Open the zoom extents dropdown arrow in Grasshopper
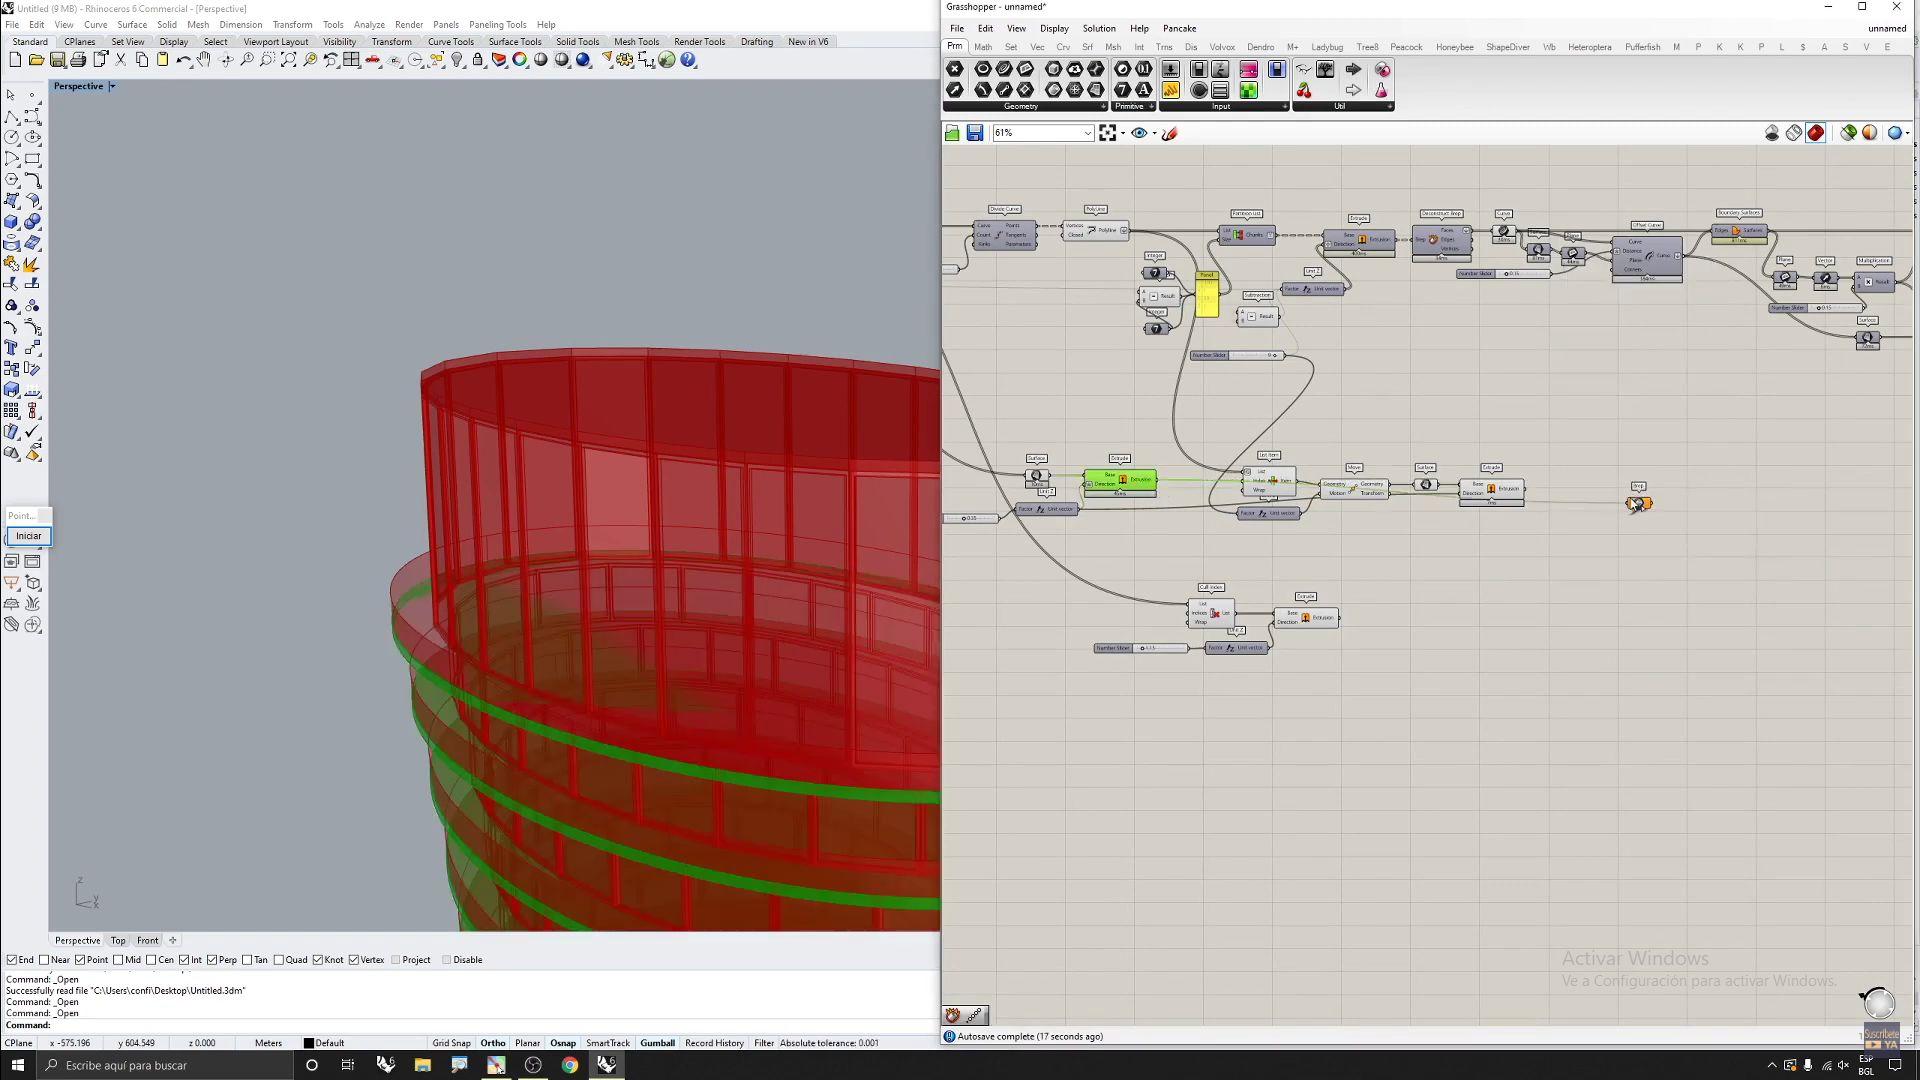Image resolution: width=1920 pixels, height=1080 pixels. point(1123,133)
